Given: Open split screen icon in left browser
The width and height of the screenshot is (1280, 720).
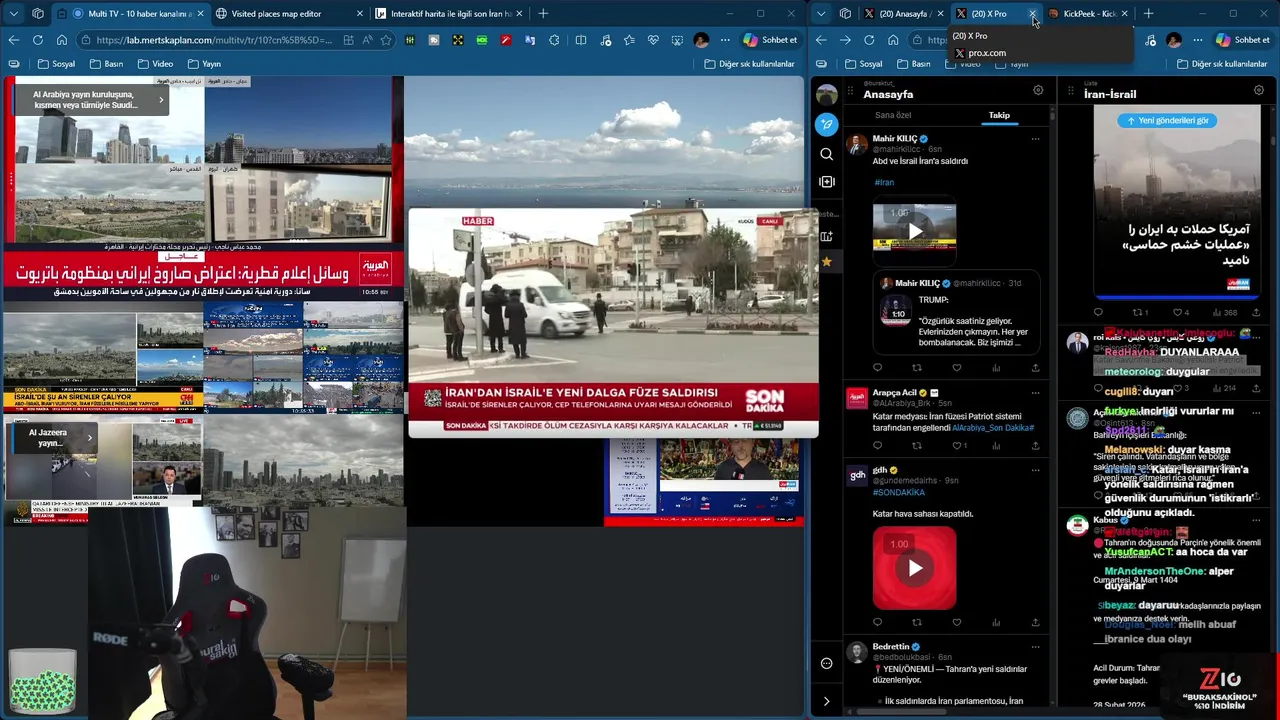Looking at the screenshot, I should tap(581, 40).
